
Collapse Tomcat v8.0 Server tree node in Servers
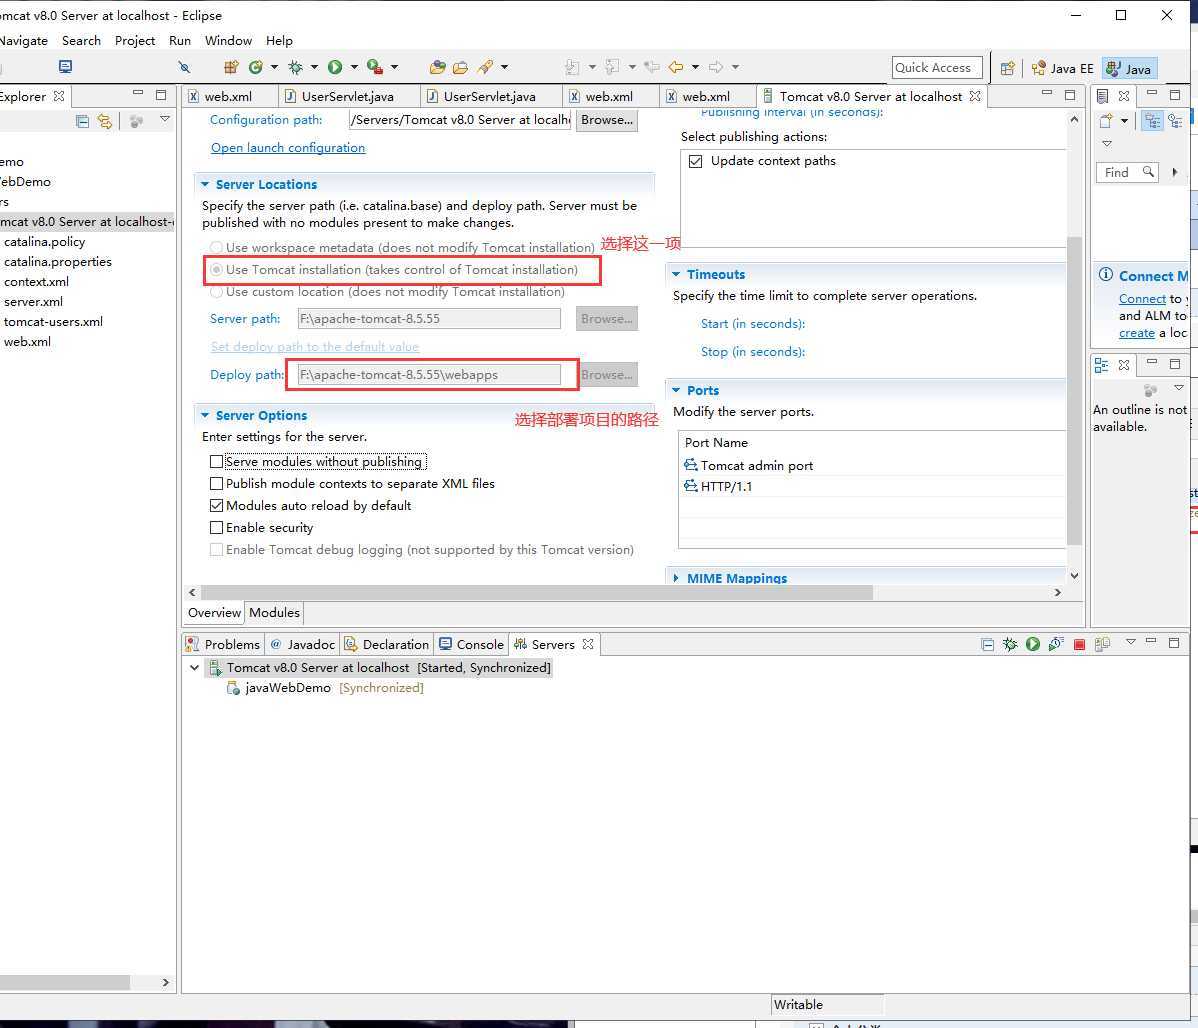[x=195, y=667]
